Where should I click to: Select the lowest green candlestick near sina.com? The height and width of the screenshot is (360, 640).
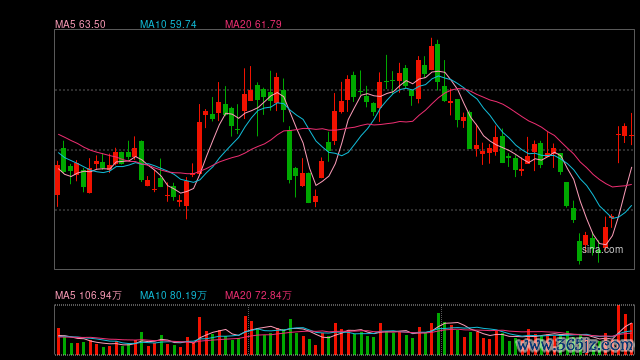pyautogui.click(x=579, y=250)
